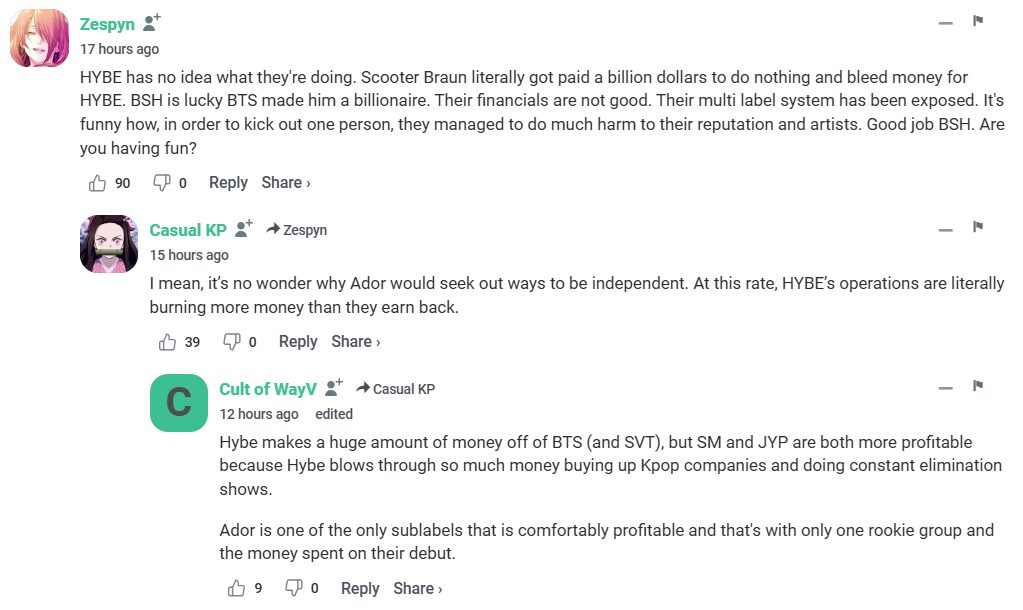The height and width of the screenshot is (610, 1023).
Task: Downvote Casual KP's comment
Action: click(x=231, y=342)
